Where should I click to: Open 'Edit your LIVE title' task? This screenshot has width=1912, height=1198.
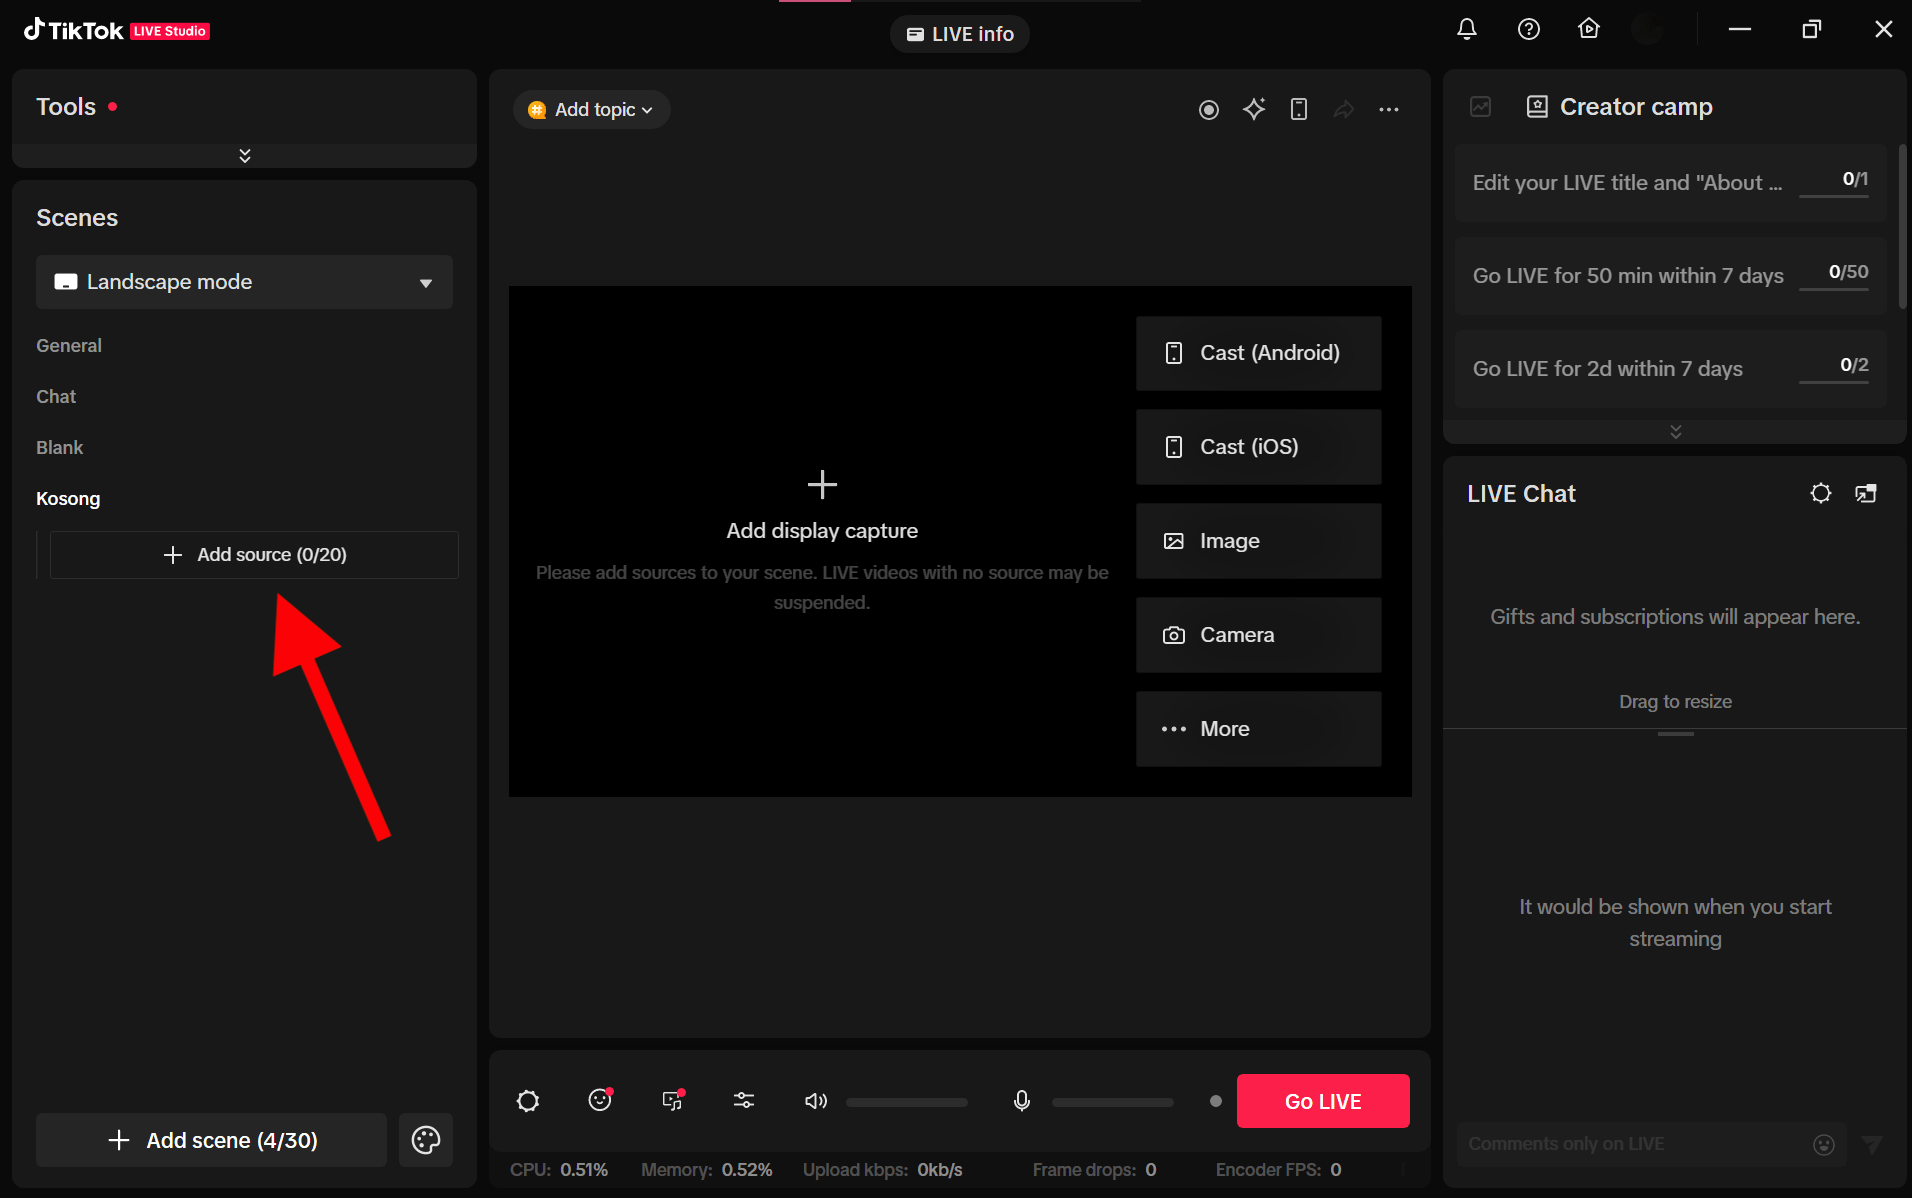tap(1670, 183)
